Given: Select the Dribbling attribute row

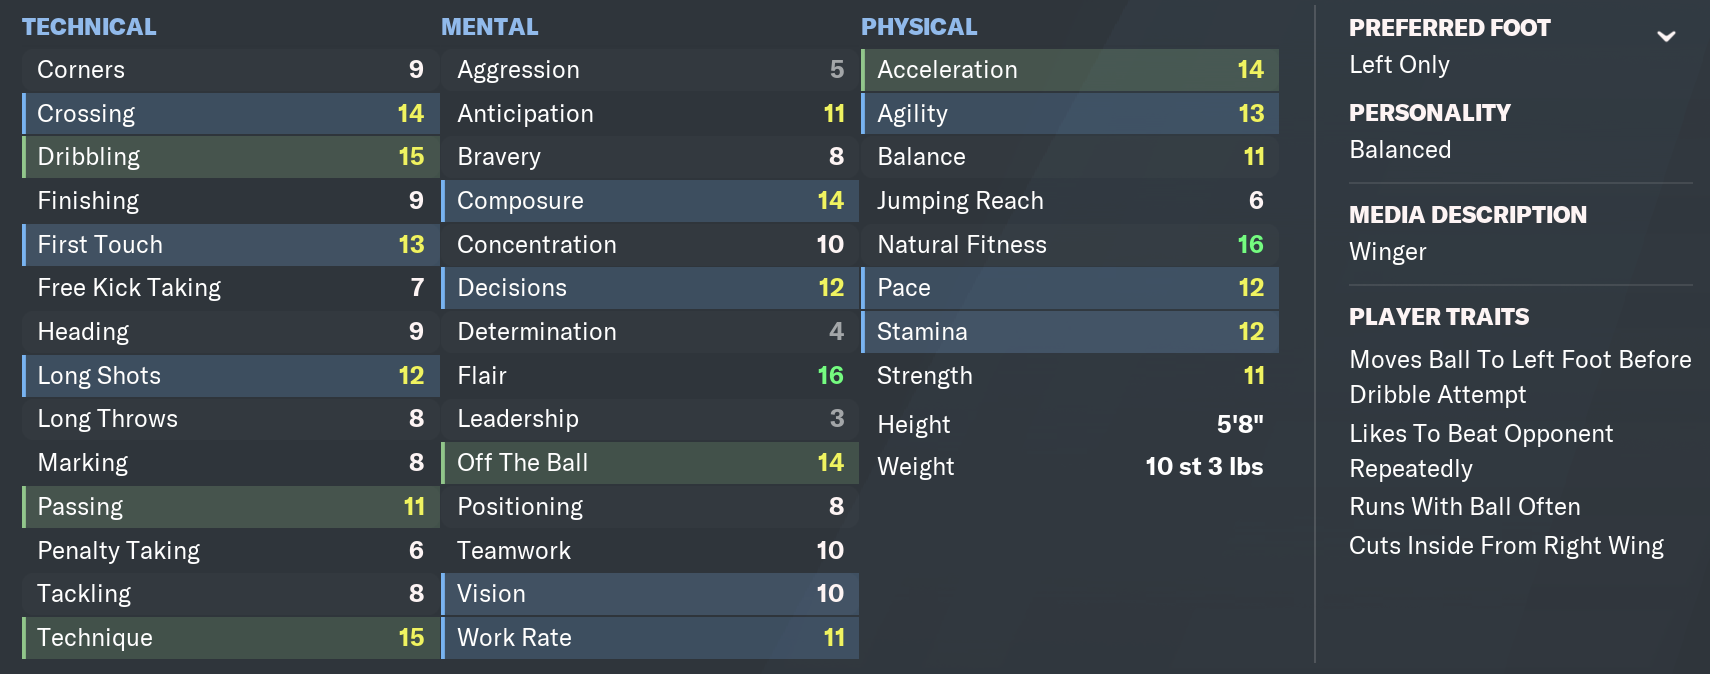Looking at the screenshot, I should [230, 157].
